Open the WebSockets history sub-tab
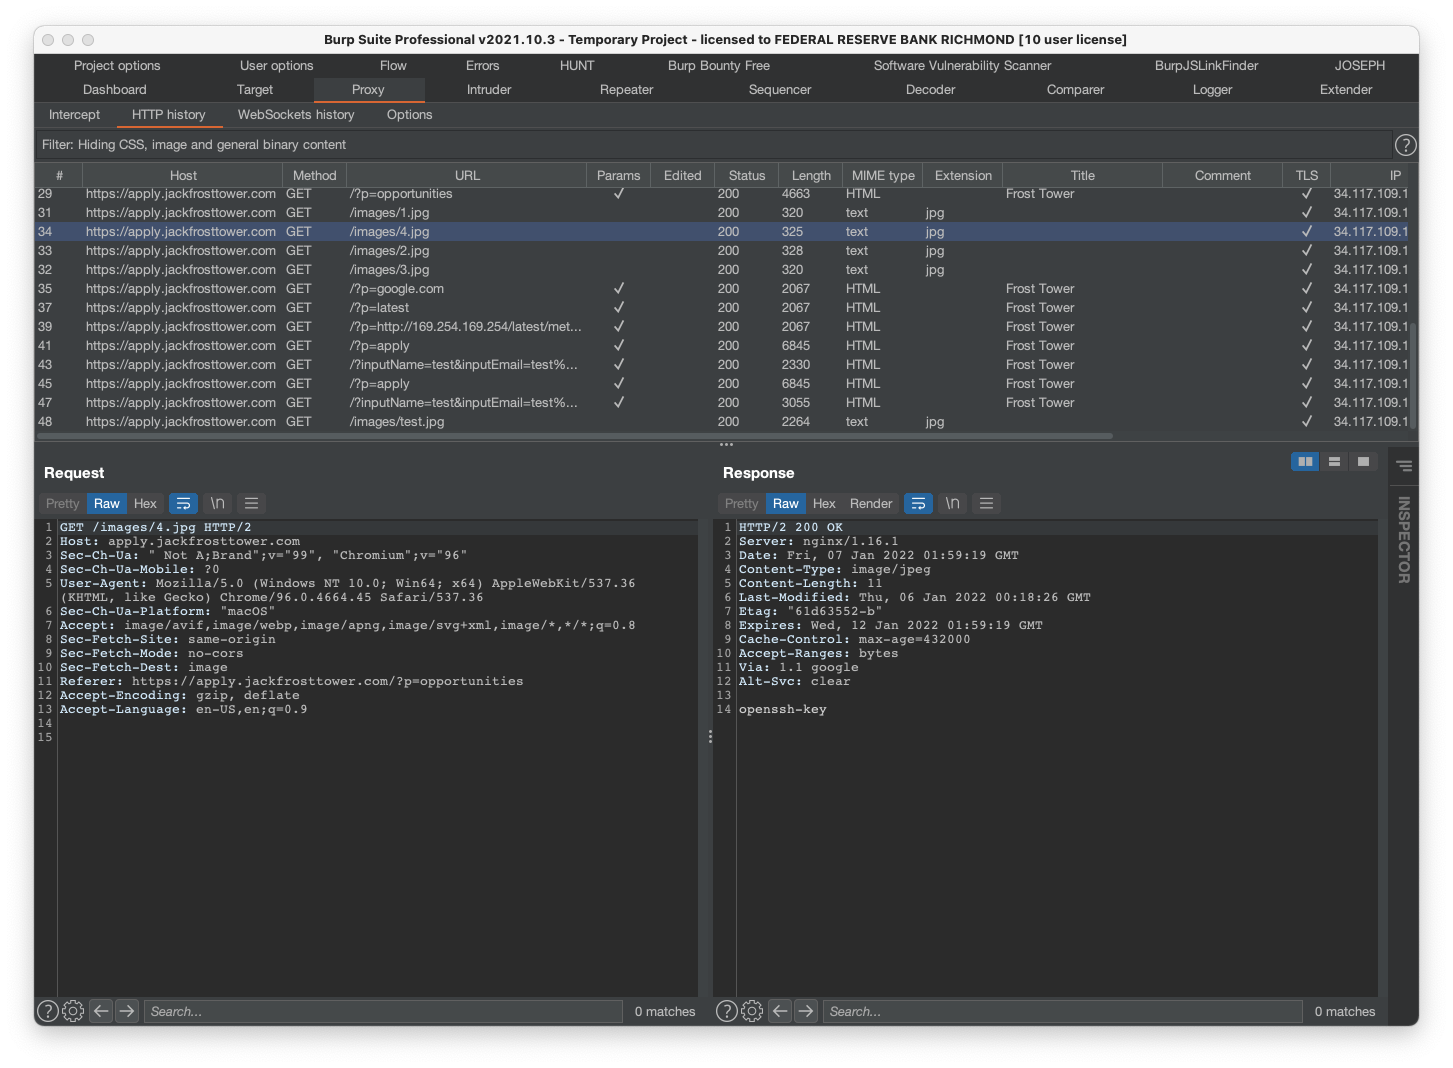 click(x=296, y=115)
